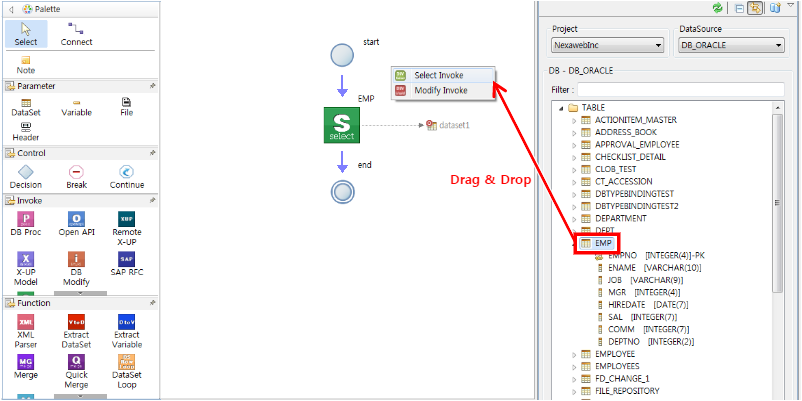The width and height of the screenshot is (802, 401).
Task: Choose the Remote X-UP icon
Action: (126, 219)
